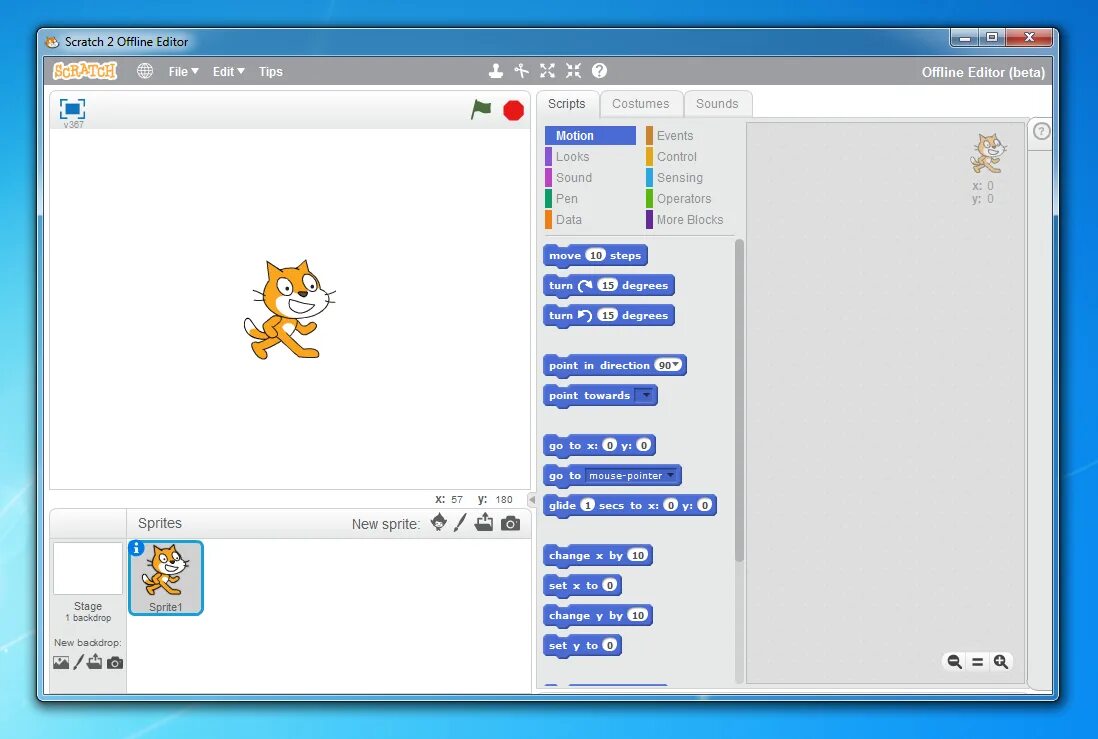Open the Tips menu
The width and height of the screenshot is (1098, 739).
coord(270,71)
